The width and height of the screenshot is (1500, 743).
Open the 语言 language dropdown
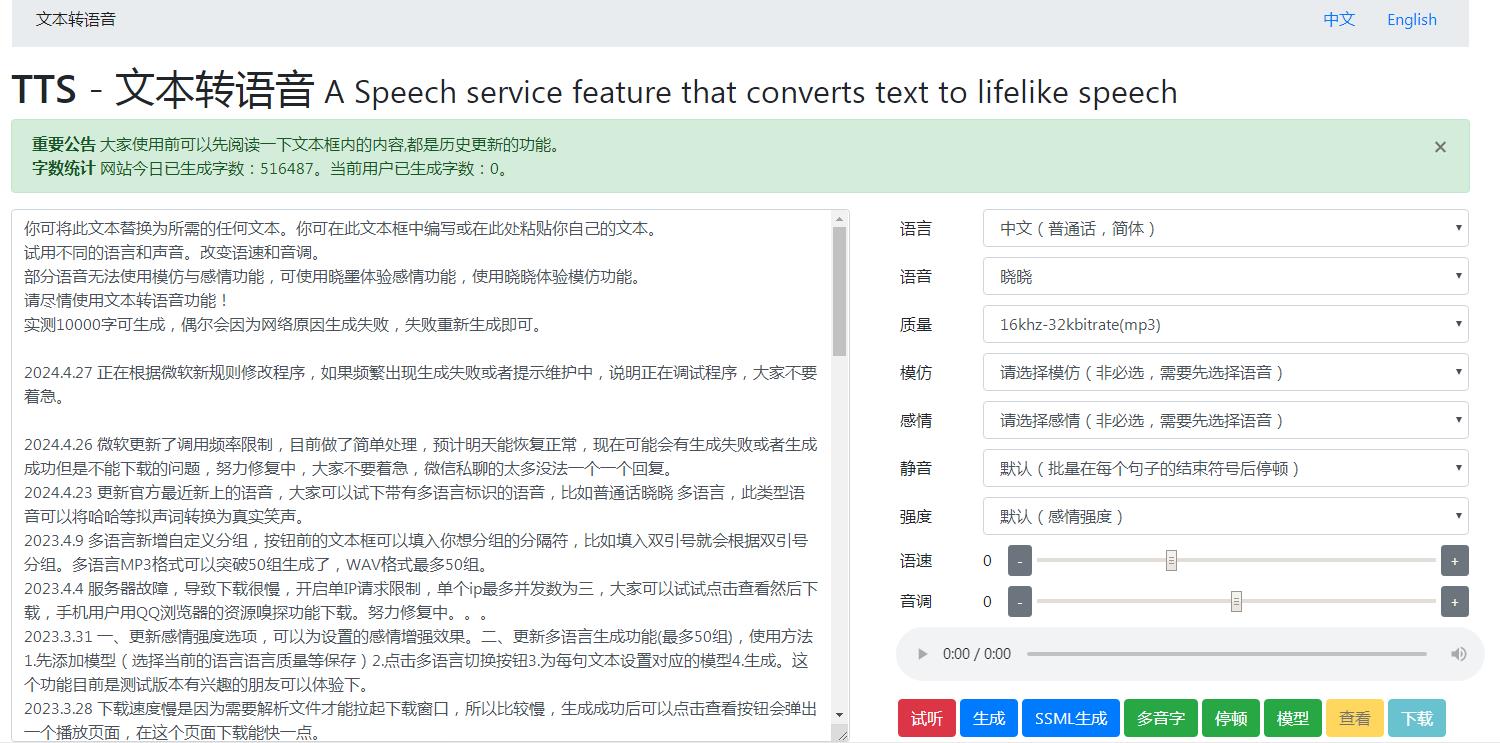coord(1224,228)
